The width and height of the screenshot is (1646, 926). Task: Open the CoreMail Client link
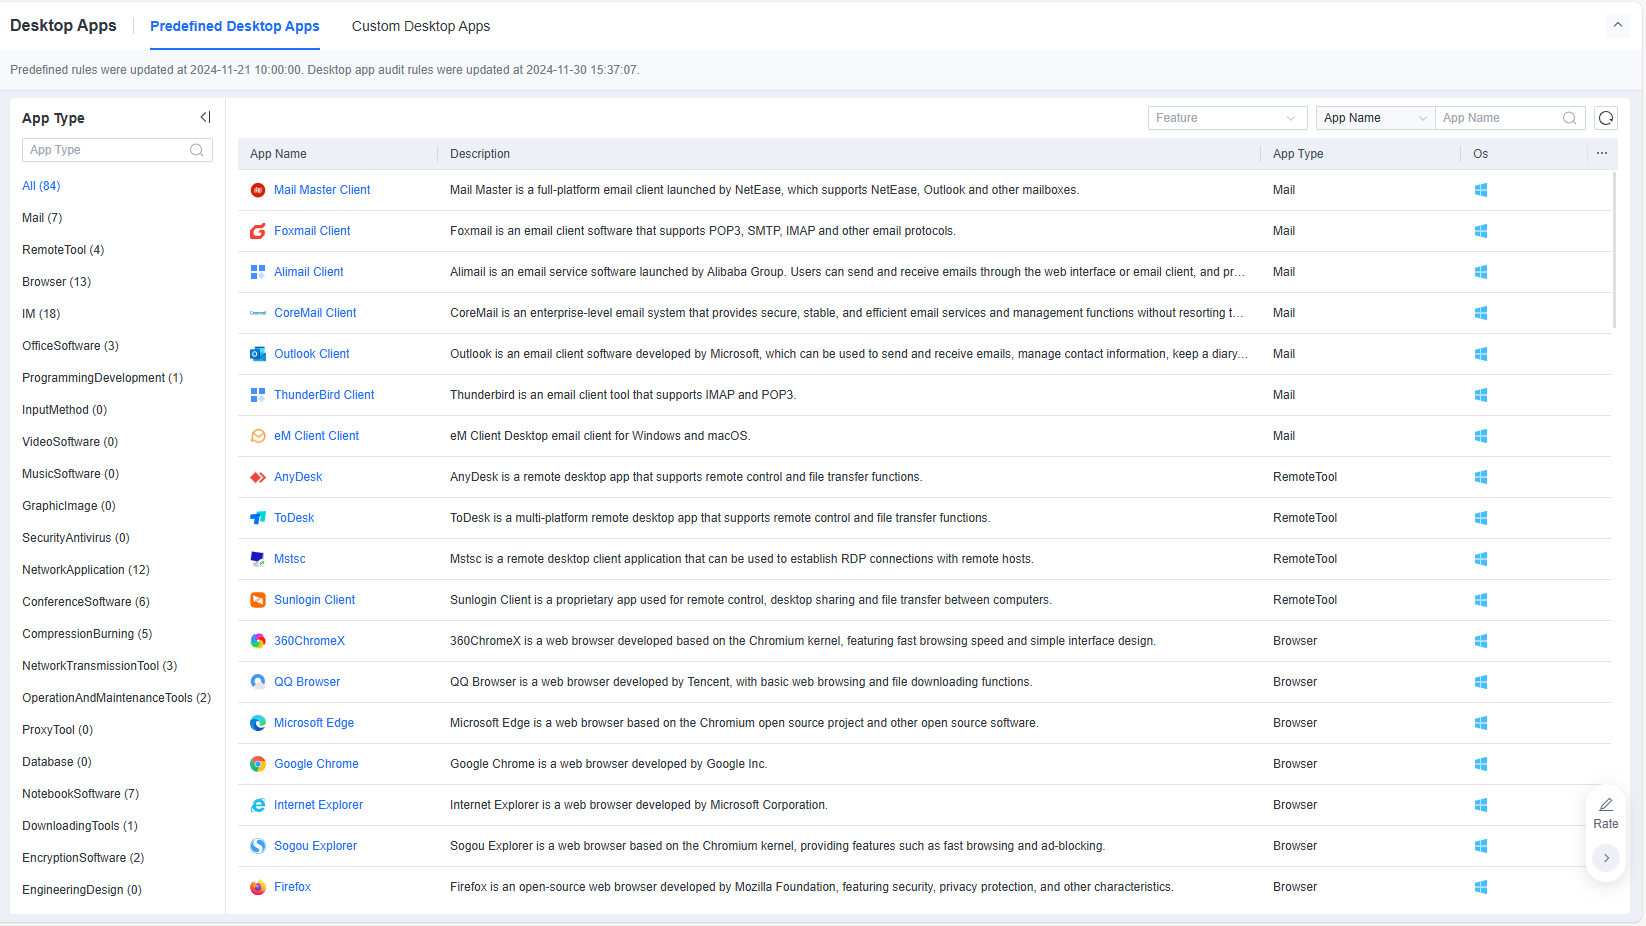[315, 313]
